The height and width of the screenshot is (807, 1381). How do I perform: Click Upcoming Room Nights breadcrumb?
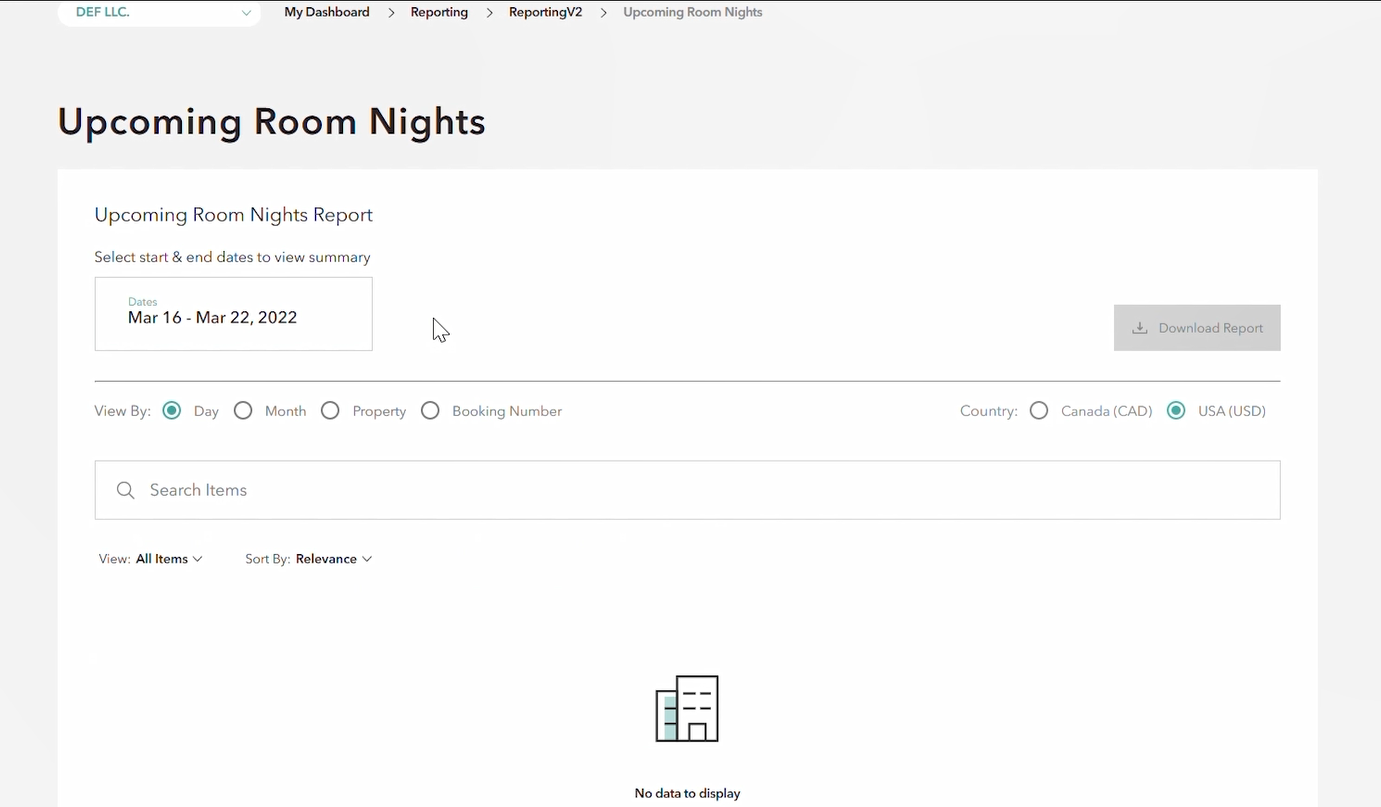[x=693, y=13]
